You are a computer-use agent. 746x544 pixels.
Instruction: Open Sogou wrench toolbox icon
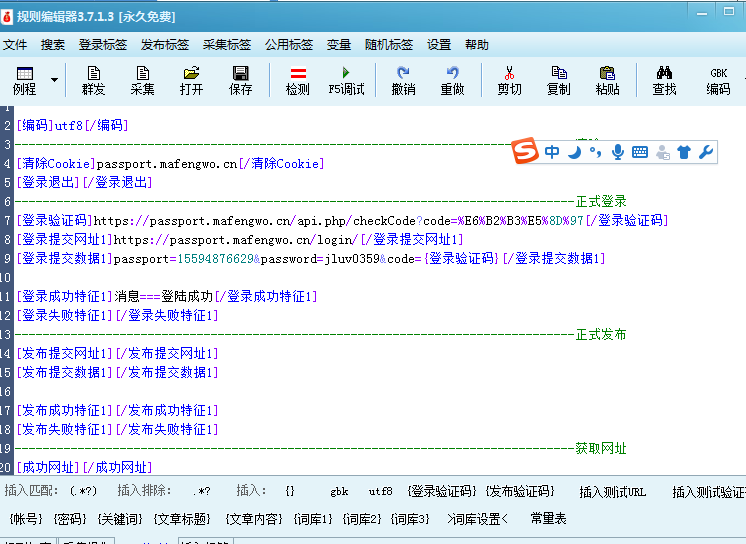(x=706, y=152)
